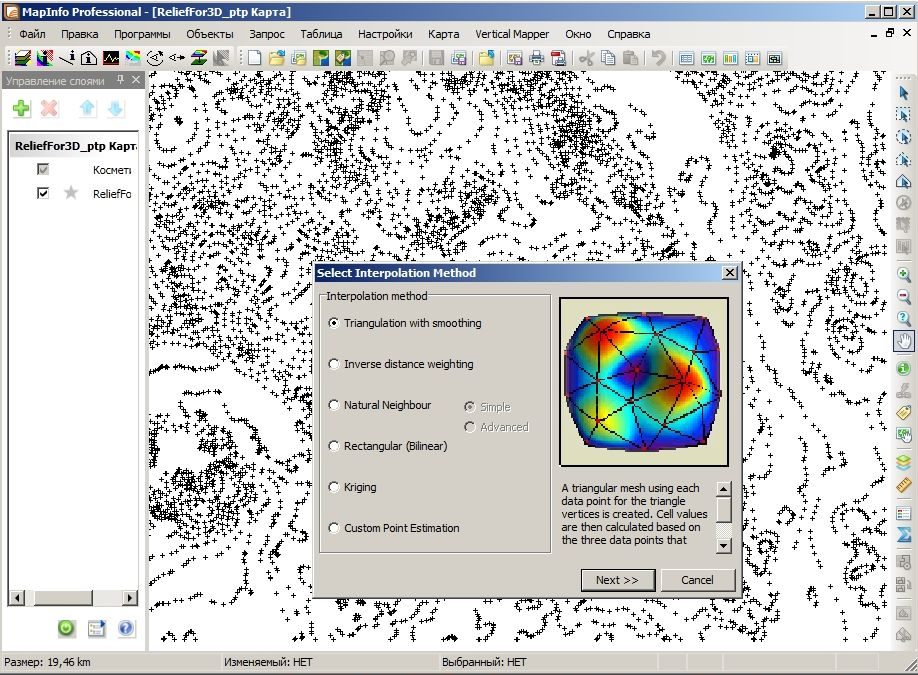Click the red X Remove Layer icon

(x=50, y=108)
